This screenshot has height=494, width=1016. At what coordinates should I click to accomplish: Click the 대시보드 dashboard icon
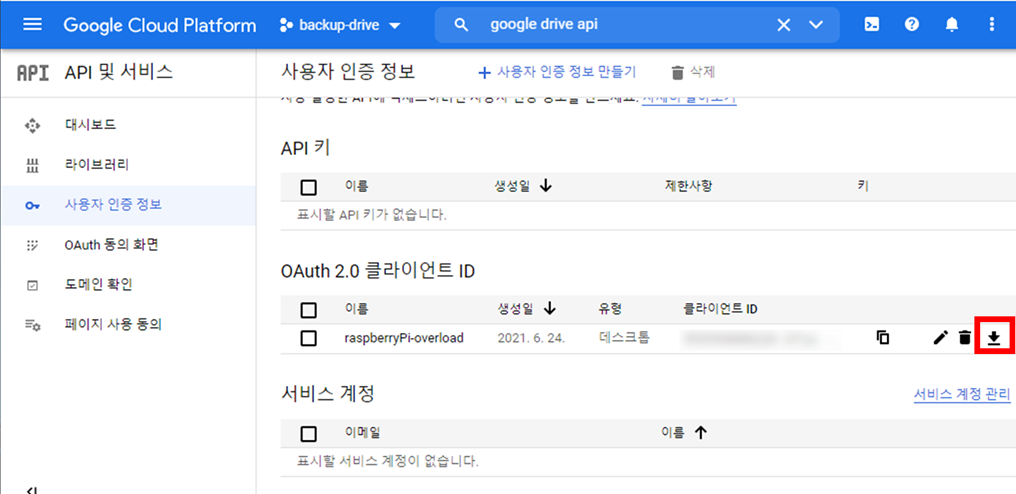(32, 126)
